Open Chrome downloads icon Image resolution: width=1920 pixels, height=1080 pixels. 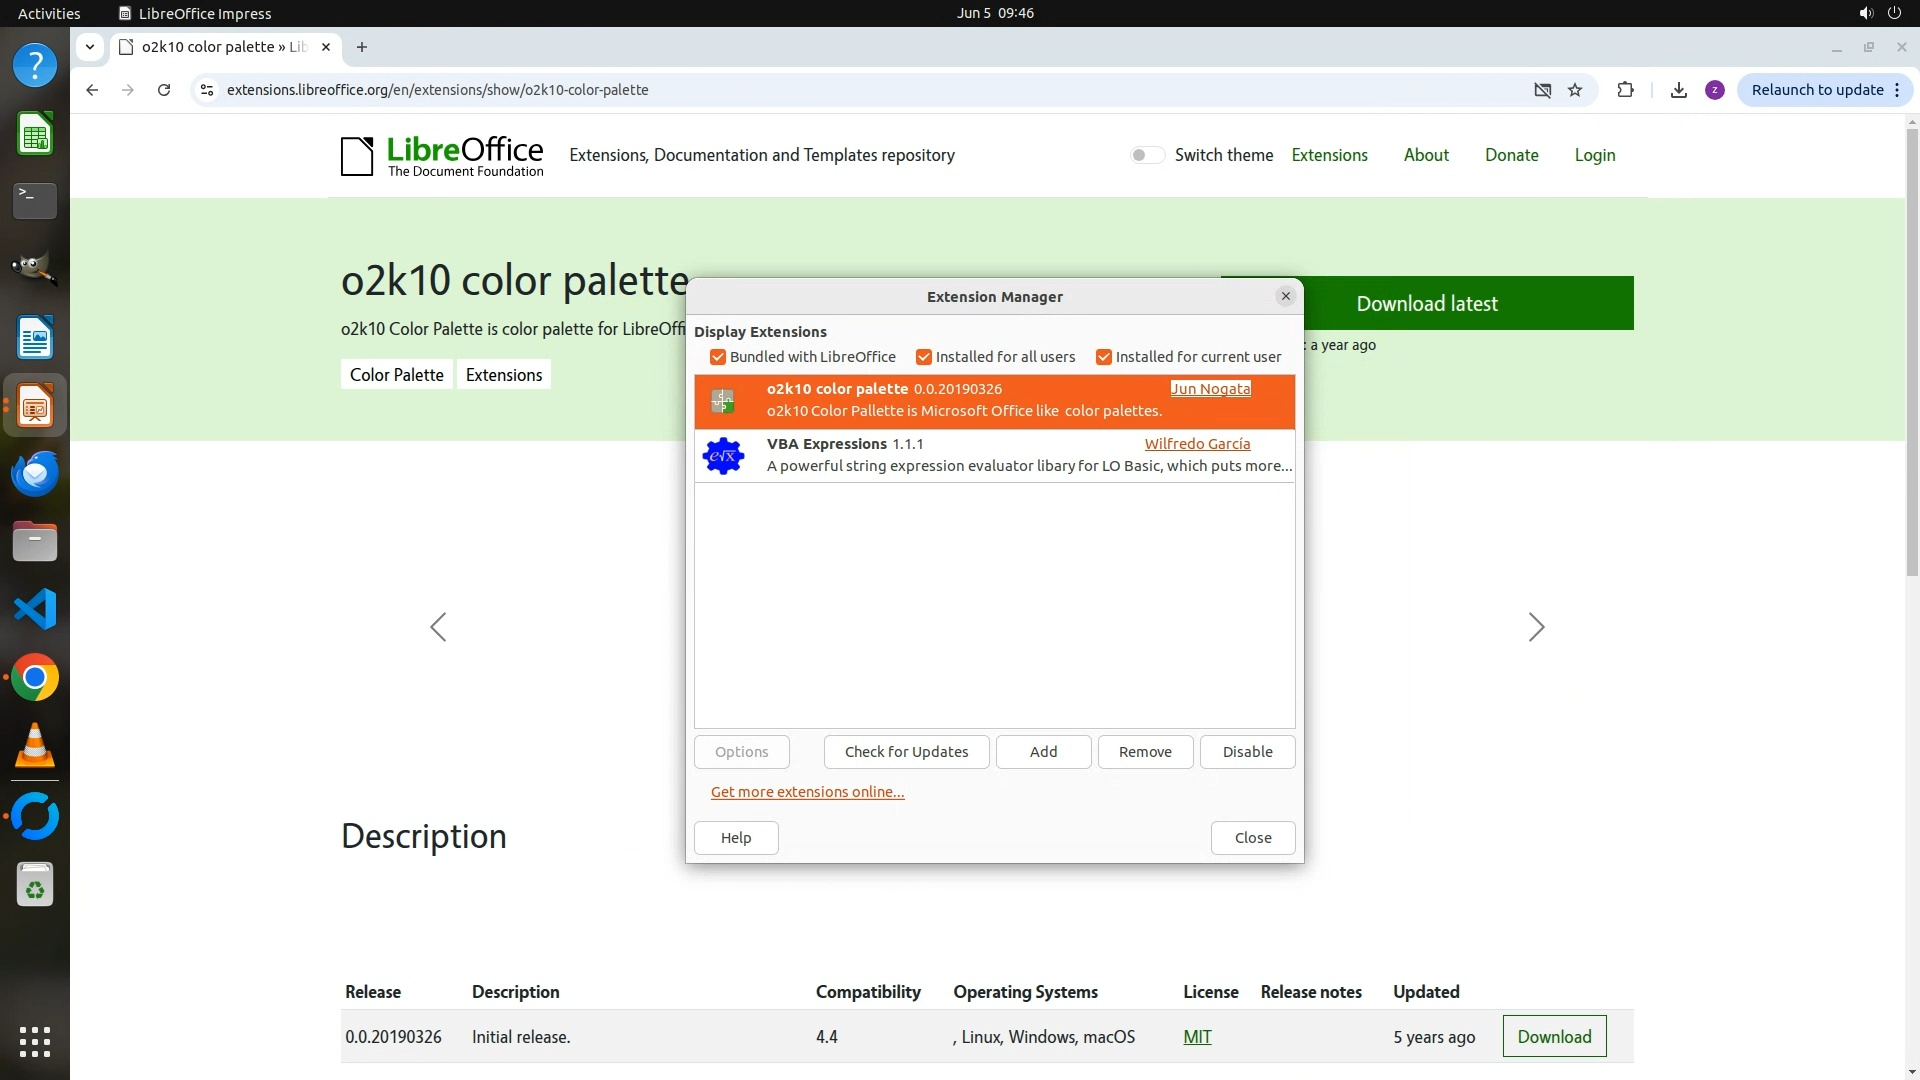[x=1679, y=90]
